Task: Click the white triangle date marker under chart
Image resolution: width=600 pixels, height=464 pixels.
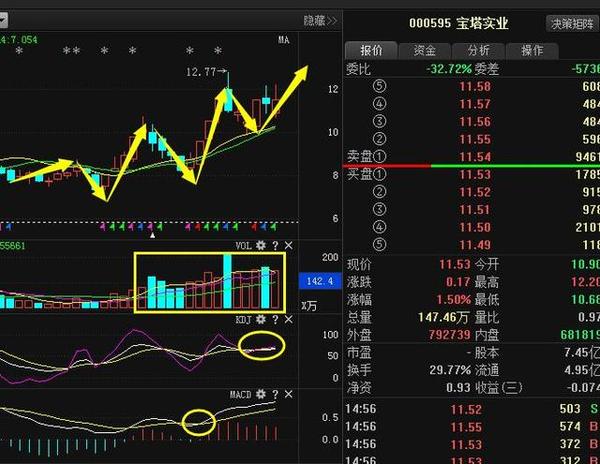Action: click(x=152, y=235)
